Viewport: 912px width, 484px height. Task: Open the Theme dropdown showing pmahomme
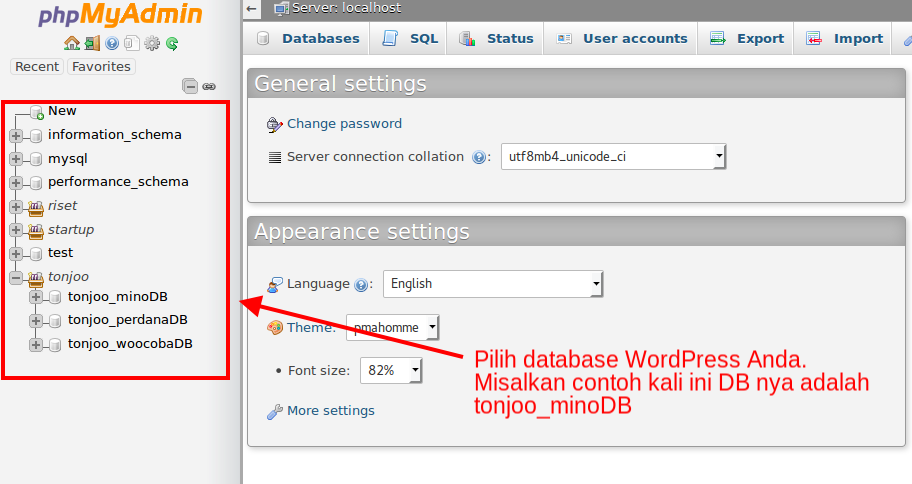coord(393,328)
